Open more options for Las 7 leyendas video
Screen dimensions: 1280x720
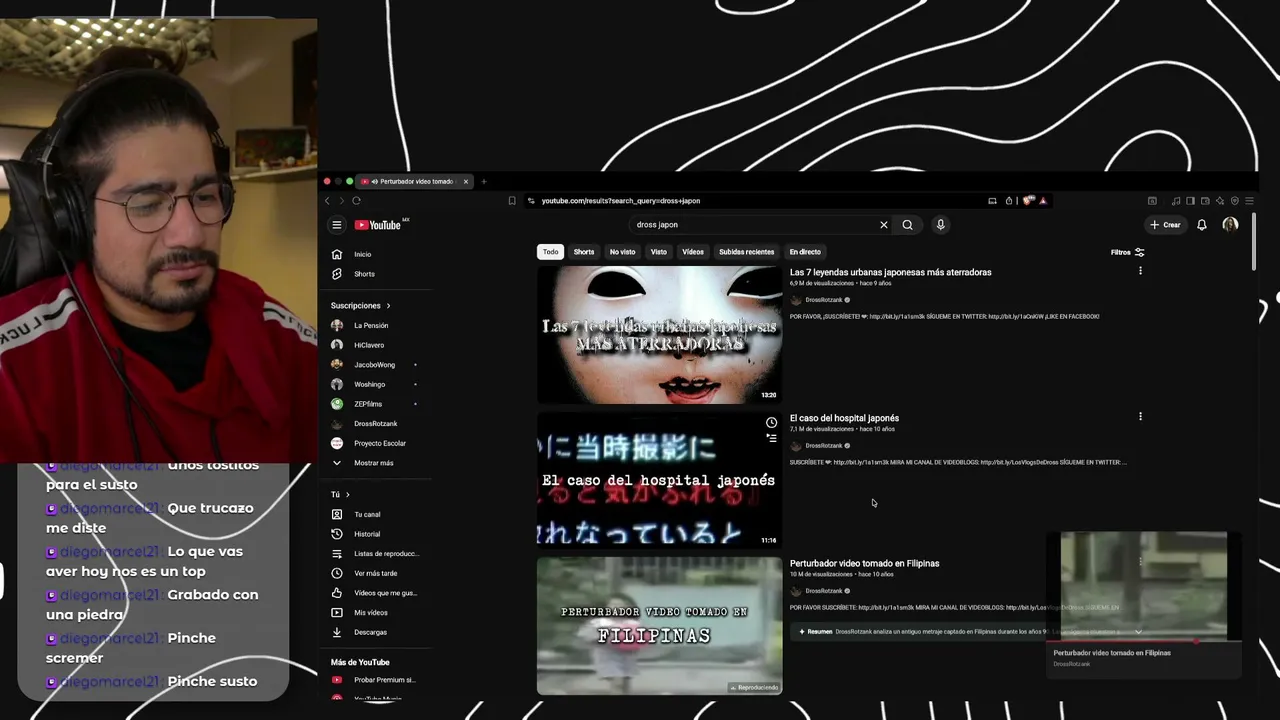point(1140,271)
